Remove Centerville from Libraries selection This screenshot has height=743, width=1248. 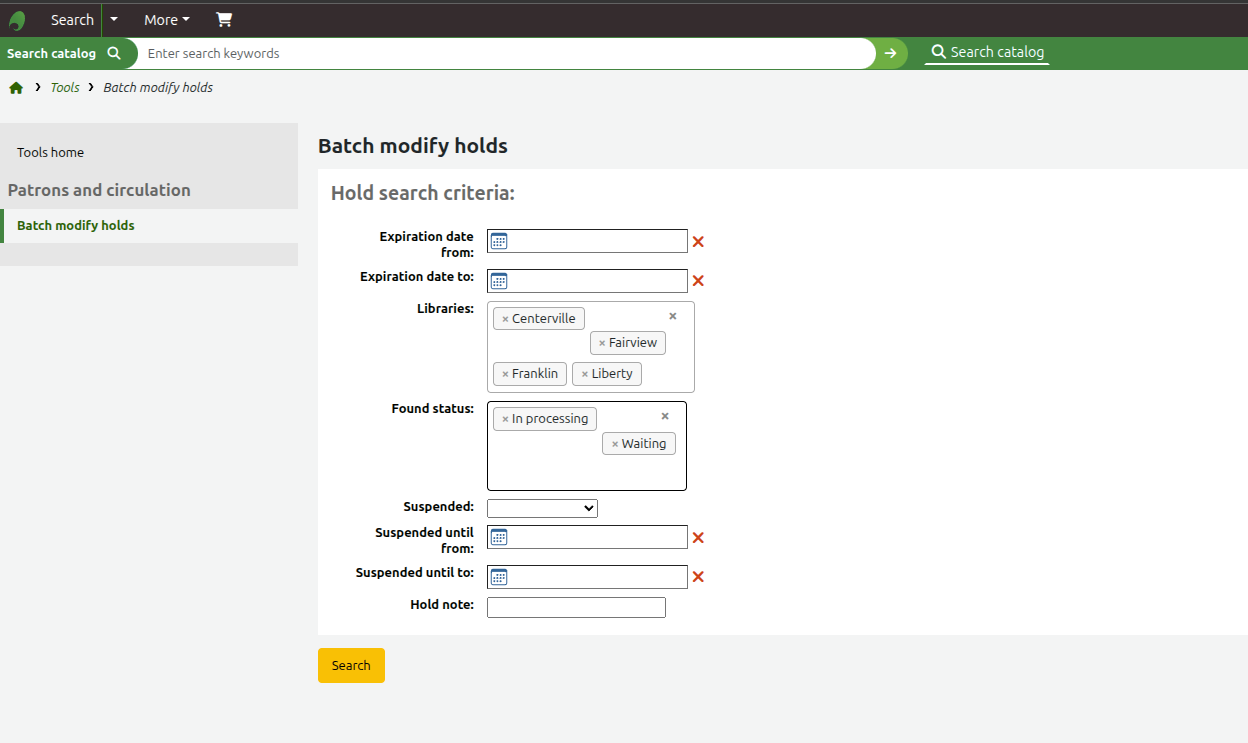click(x=505, y=319)
